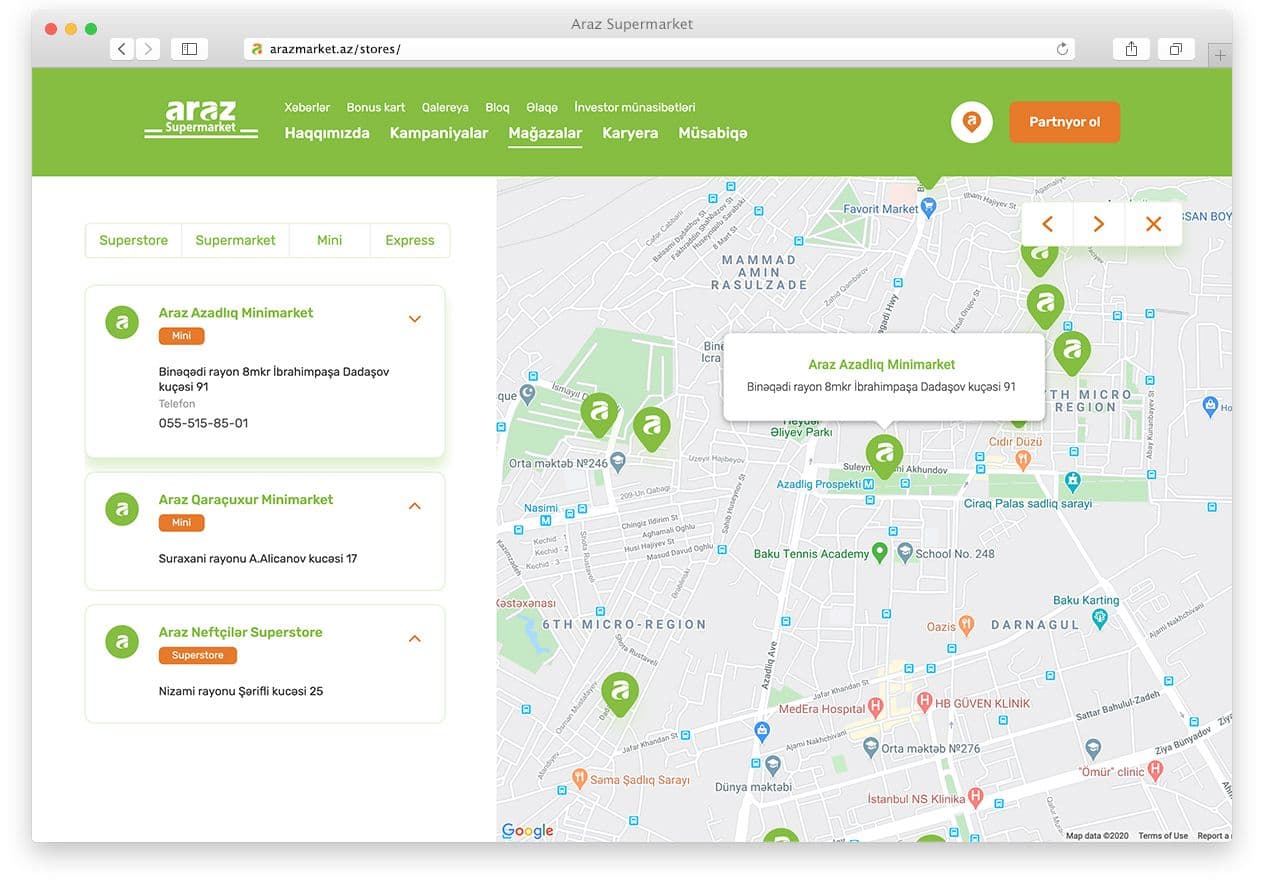Click the Araz Neftçilər Superstore list logo

(122, 642)
